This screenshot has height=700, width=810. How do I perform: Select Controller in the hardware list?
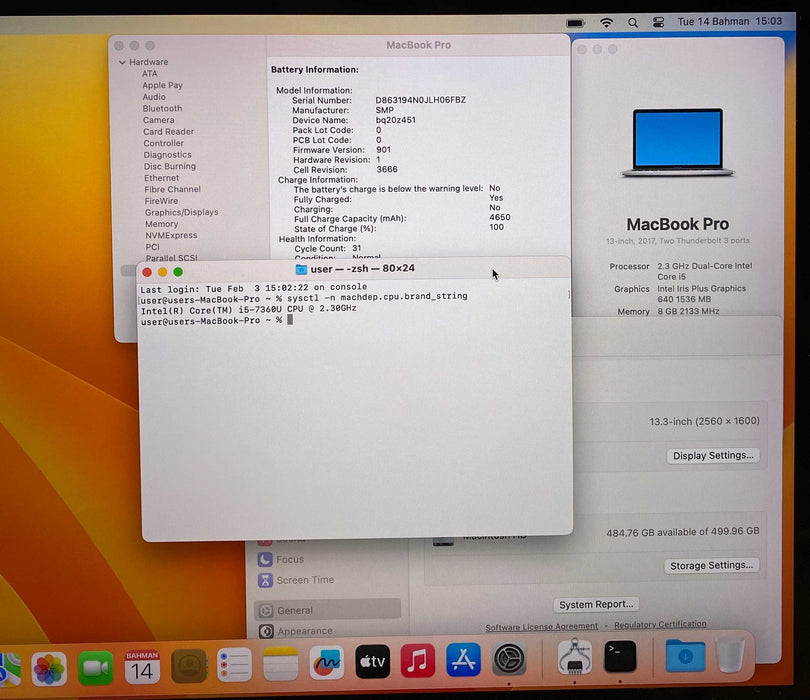(x=163, y=143)
